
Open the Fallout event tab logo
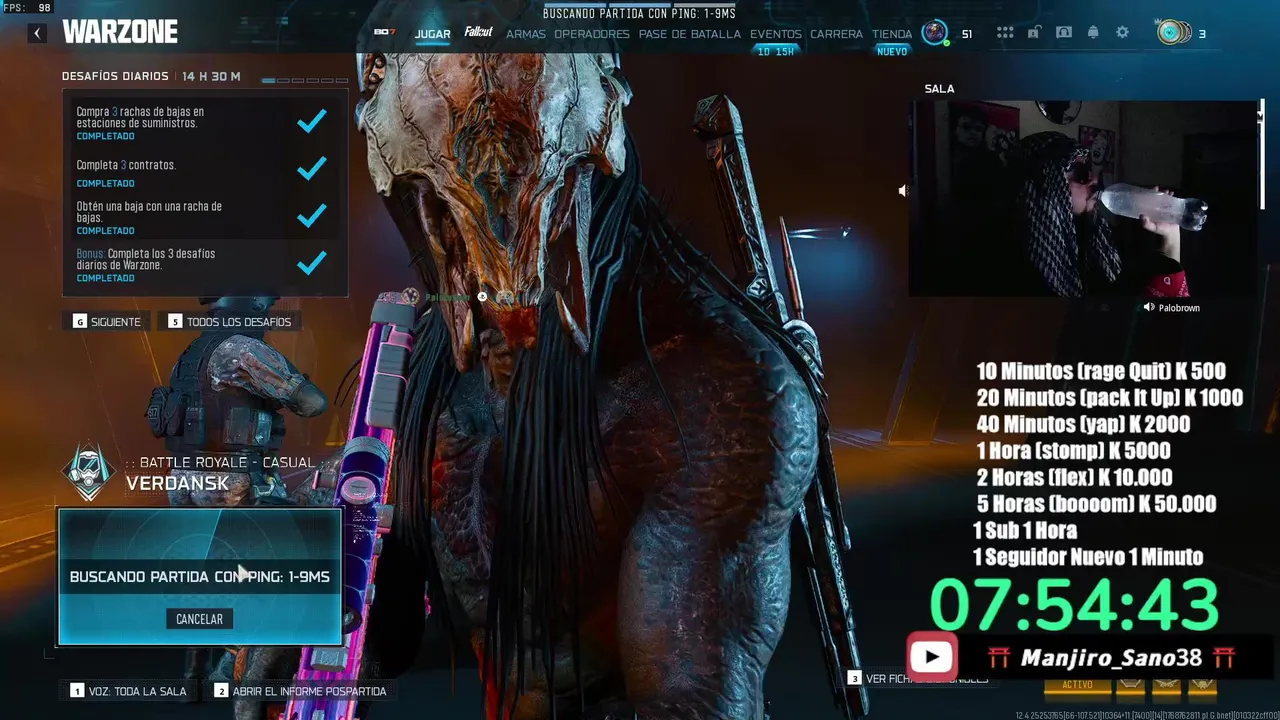click(x=478, y=32)
